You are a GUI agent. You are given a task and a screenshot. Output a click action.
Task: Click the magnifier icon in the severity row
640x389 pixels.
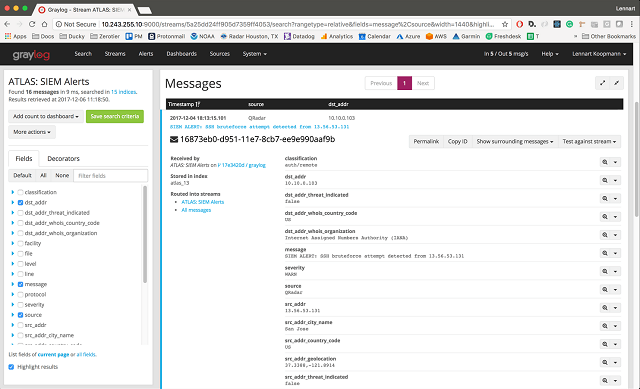tap(605, 271)
